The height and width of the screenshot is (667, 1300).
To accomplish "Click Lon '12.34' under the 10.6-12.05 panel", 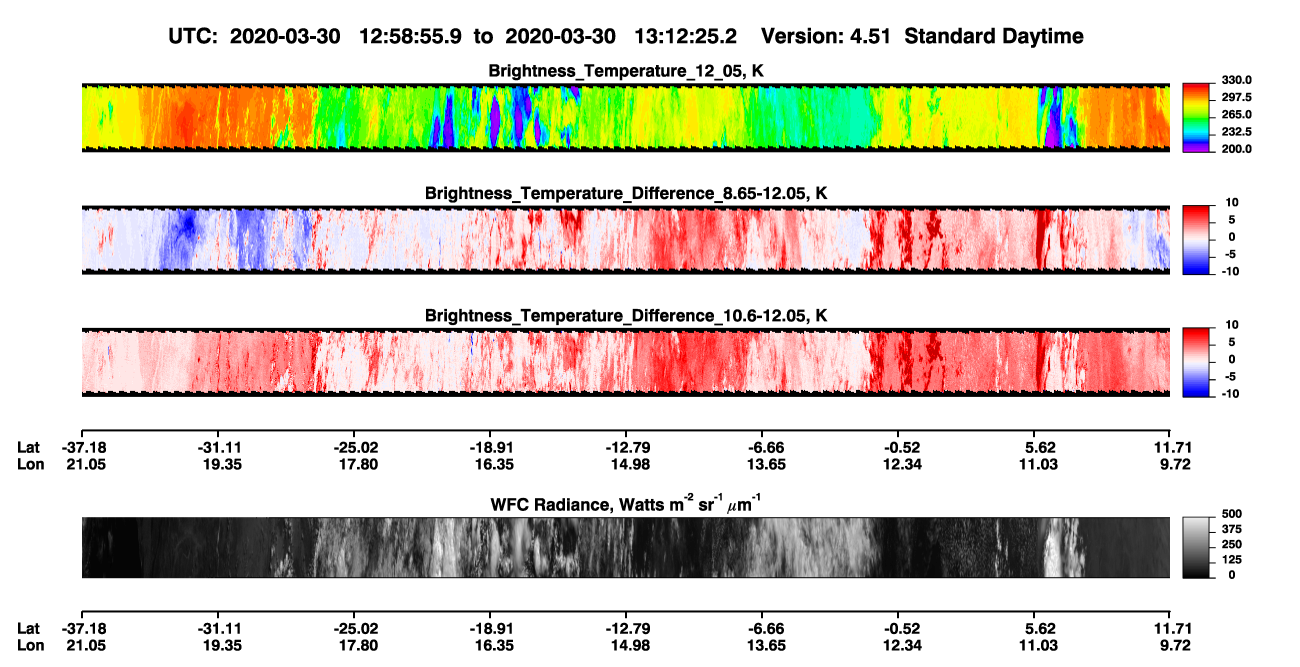I will pos(900,464).
